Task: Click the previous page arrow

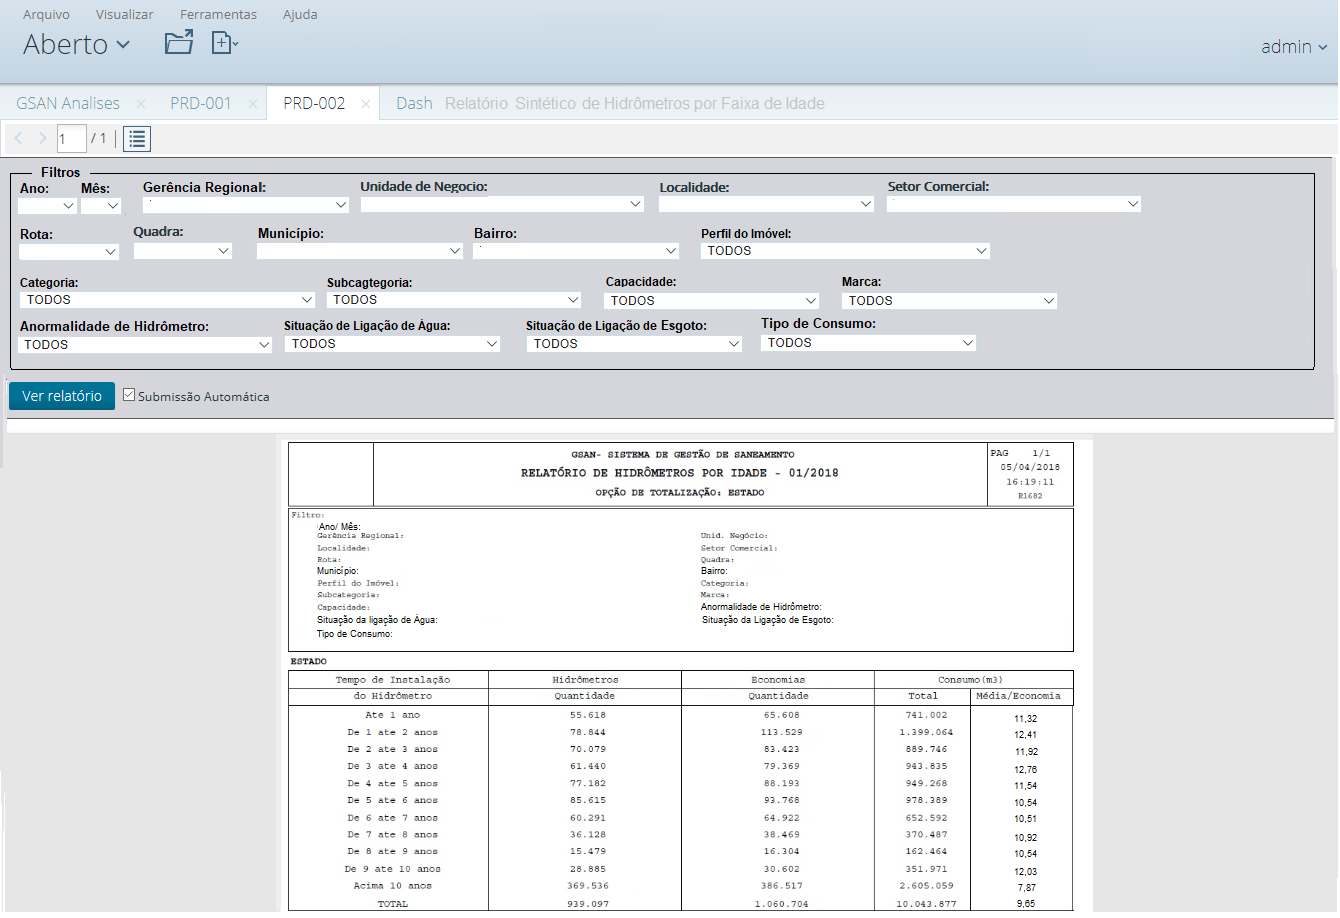Action: coord(17,138)
